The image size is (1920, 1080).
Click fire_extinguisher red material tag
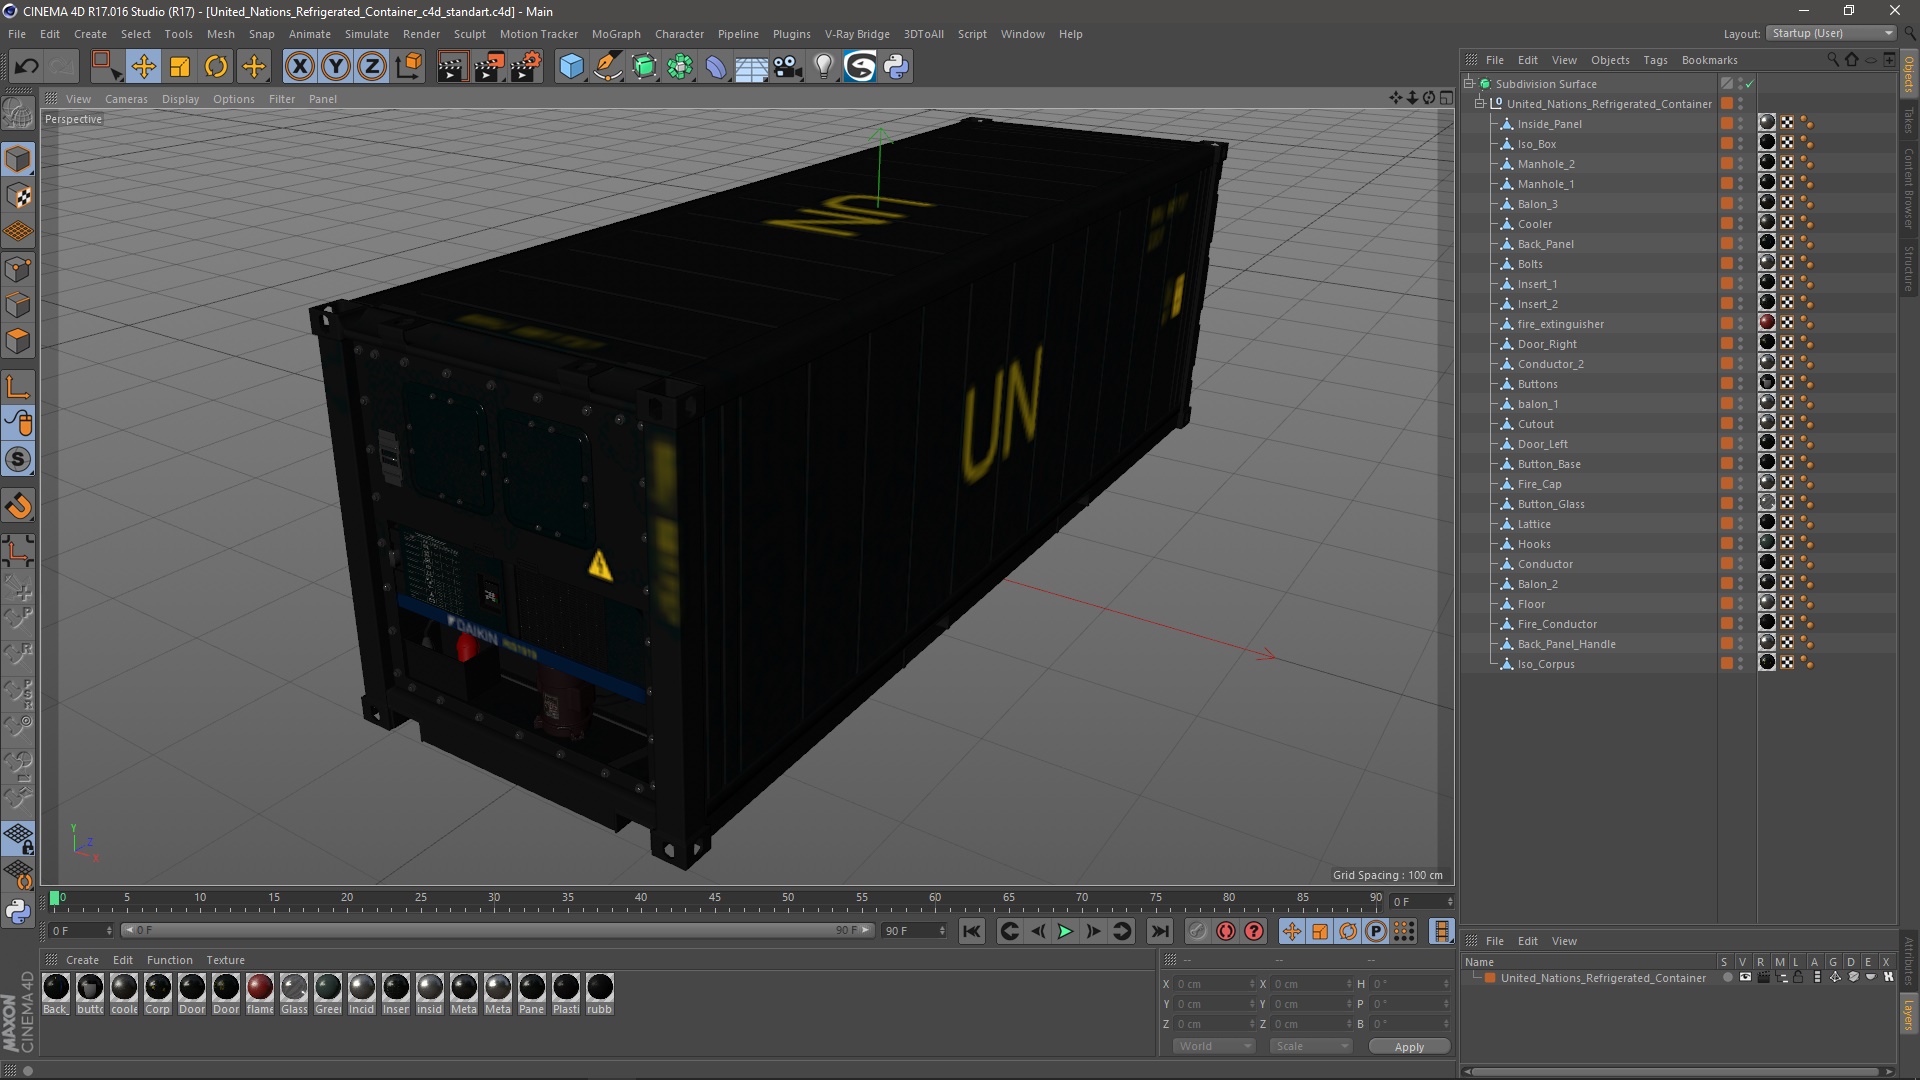[x=1767, y=323]
